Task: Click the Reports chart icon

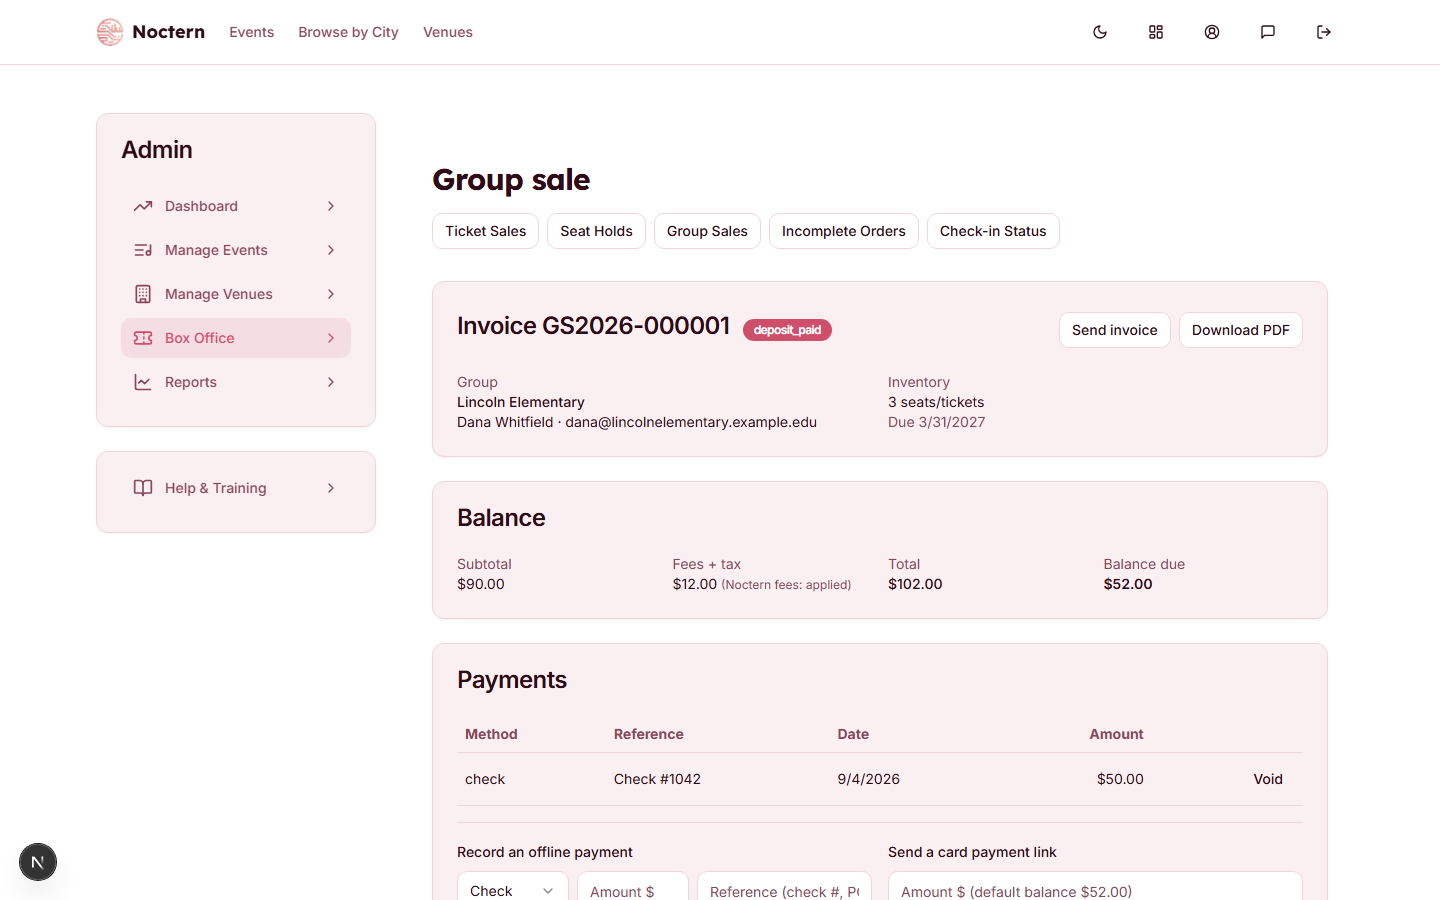Action: tap(143, 382)
